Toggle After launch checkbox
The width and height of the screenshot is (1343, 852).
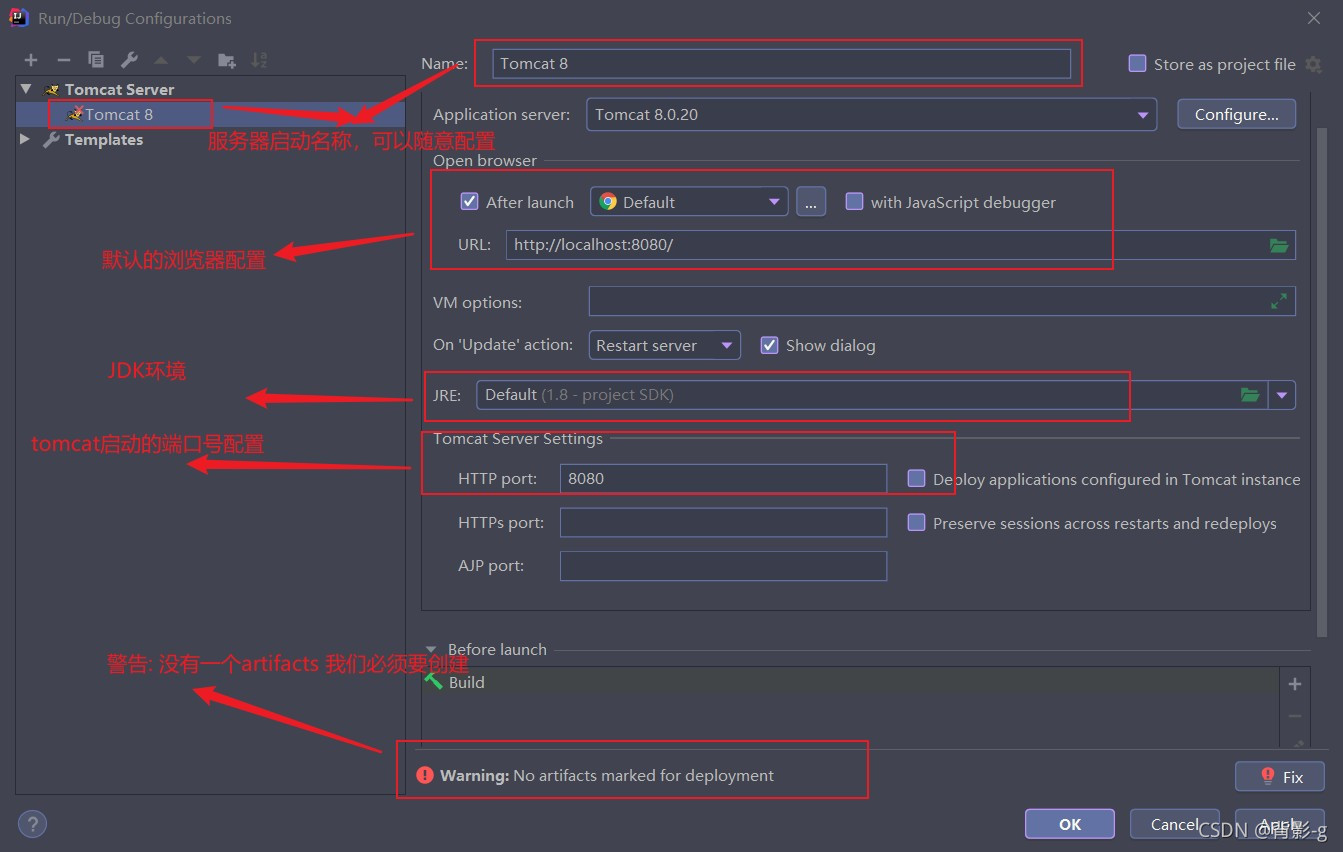coord(469,201)
